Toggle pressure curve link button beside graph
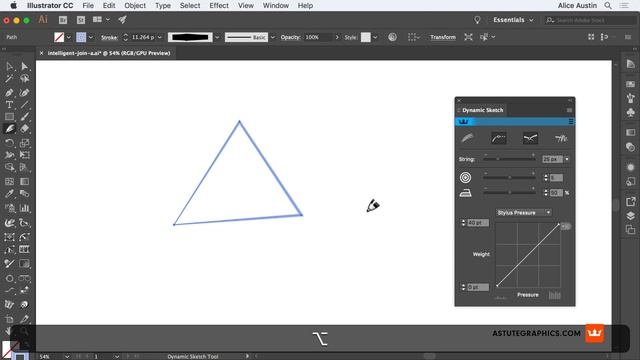Image resolution: width=640 pixels, height=360 pixels. (566, 226)
